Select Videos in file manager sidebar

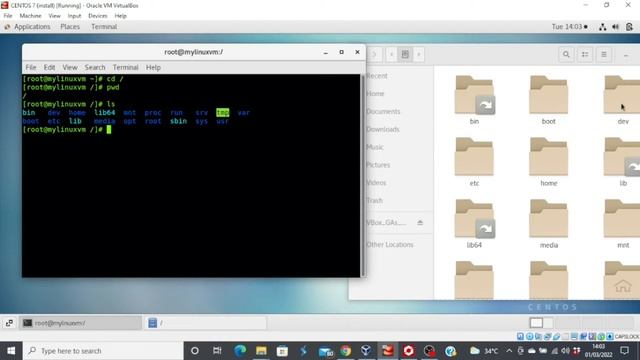tap(376, 183)
